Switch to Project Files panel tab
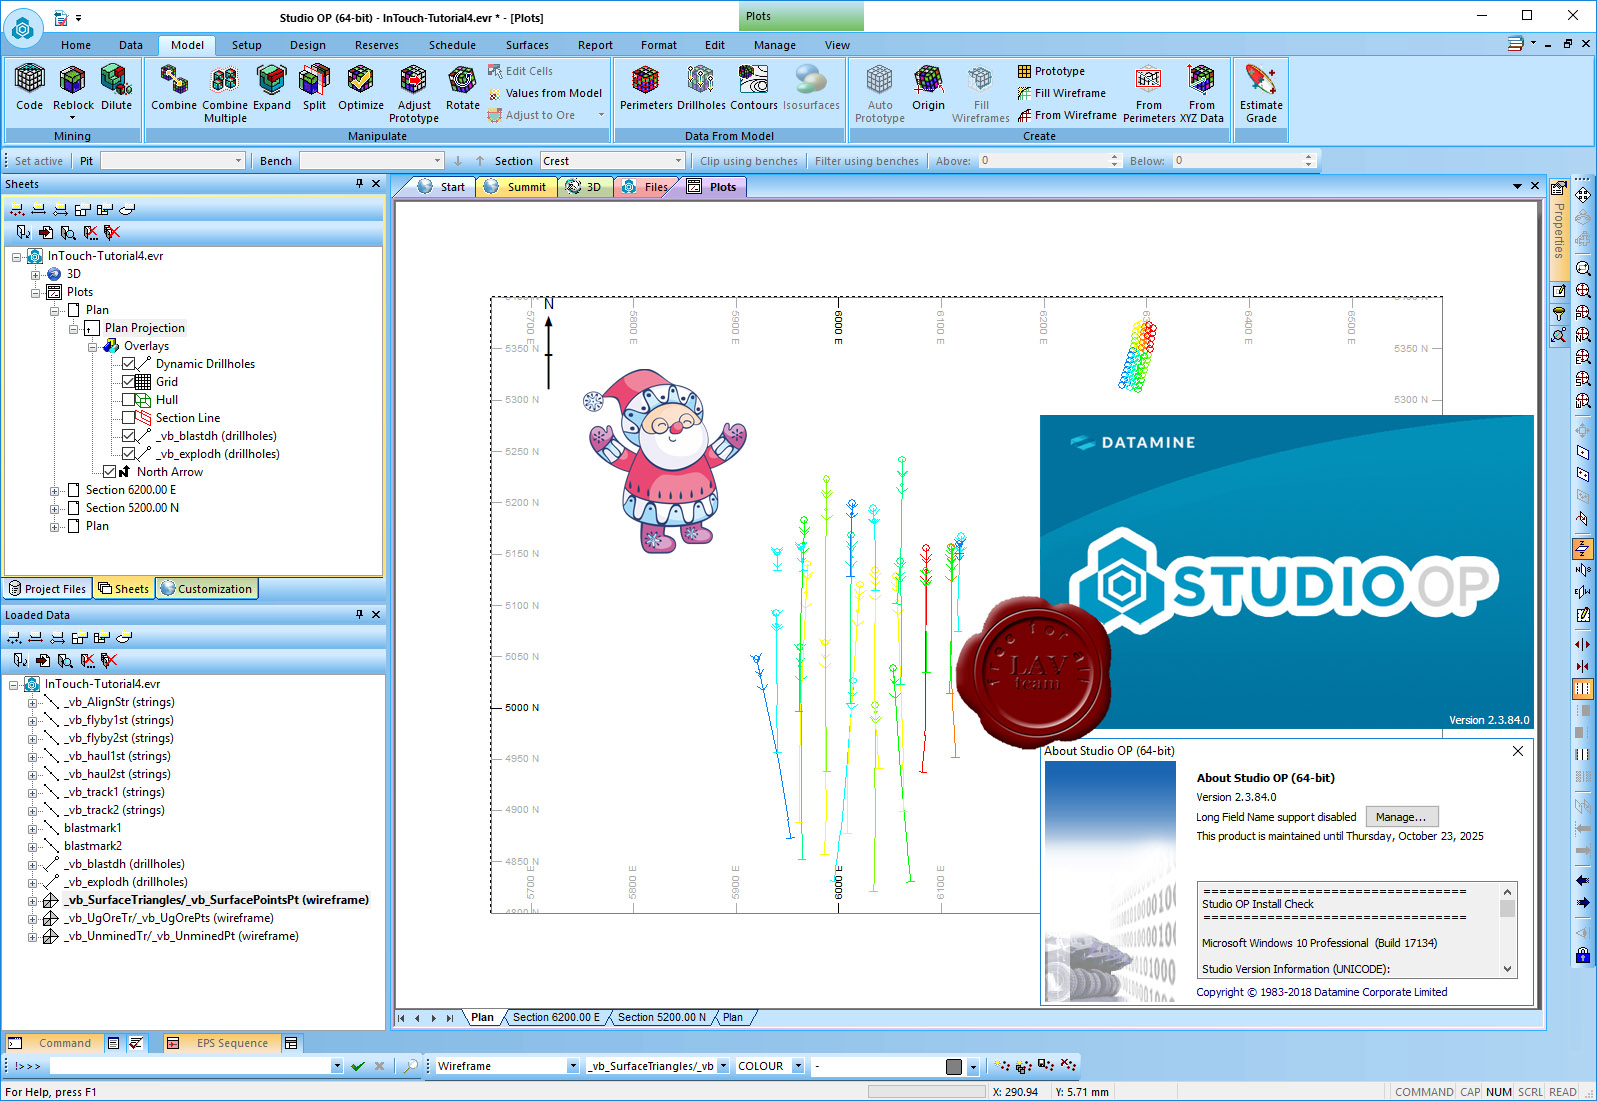The image size is (1597, 1101). point(47,589)
